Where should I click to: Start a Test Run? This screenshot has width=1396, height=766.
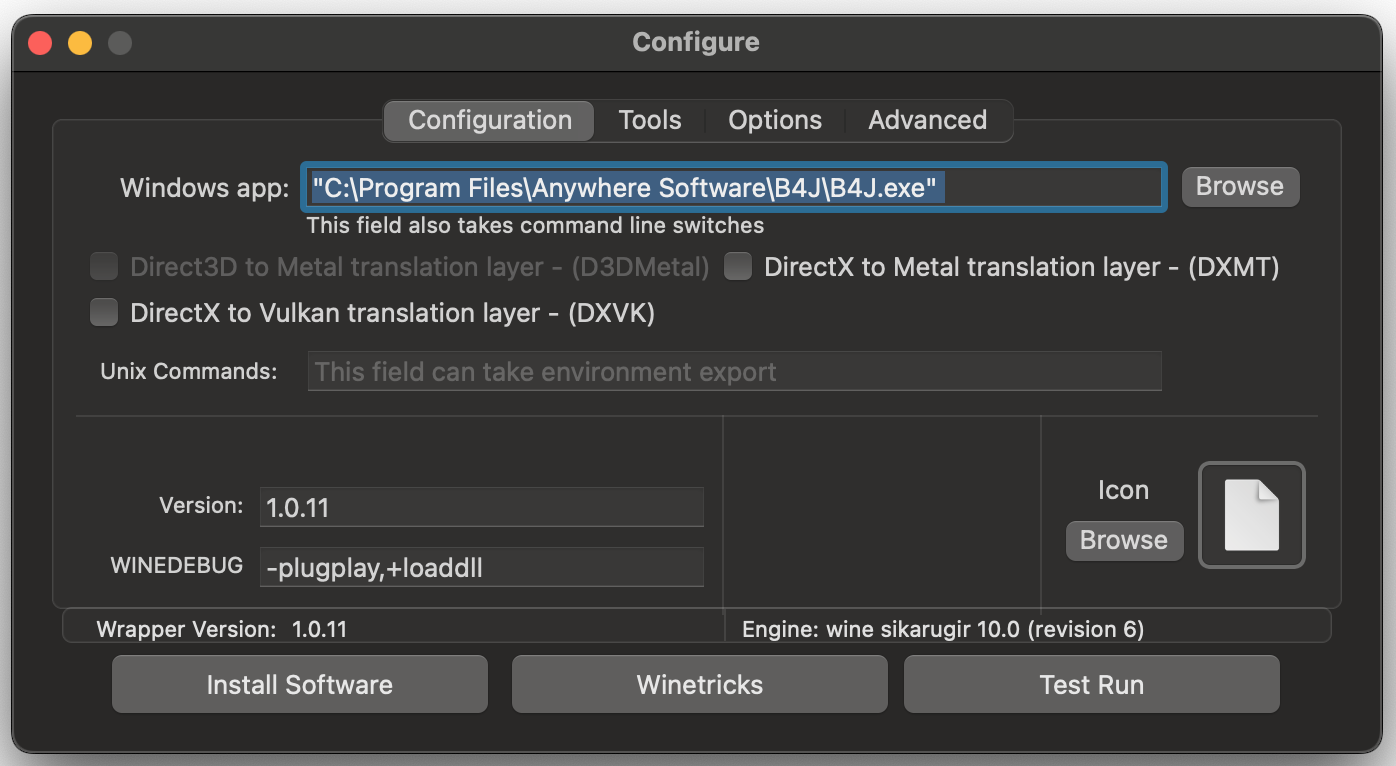coord(1091,685)
